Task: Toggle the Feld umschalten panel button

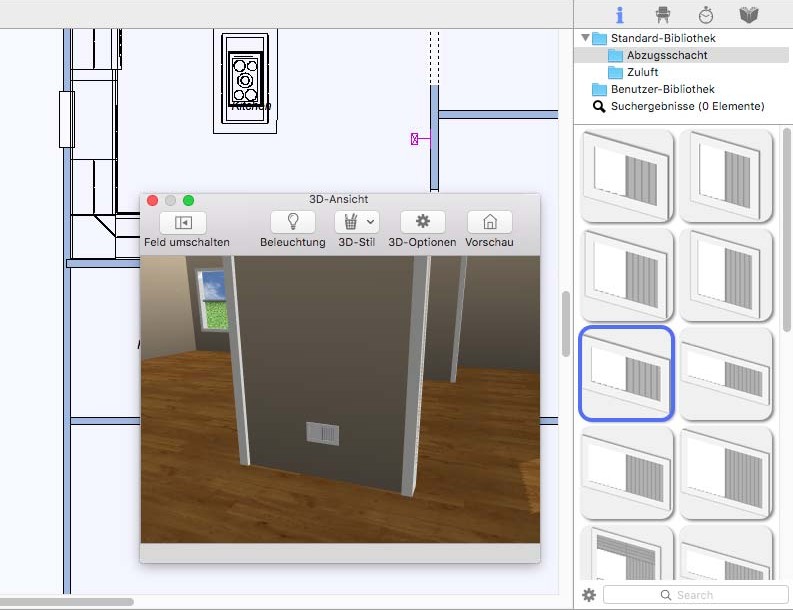Action: [183, 223]
